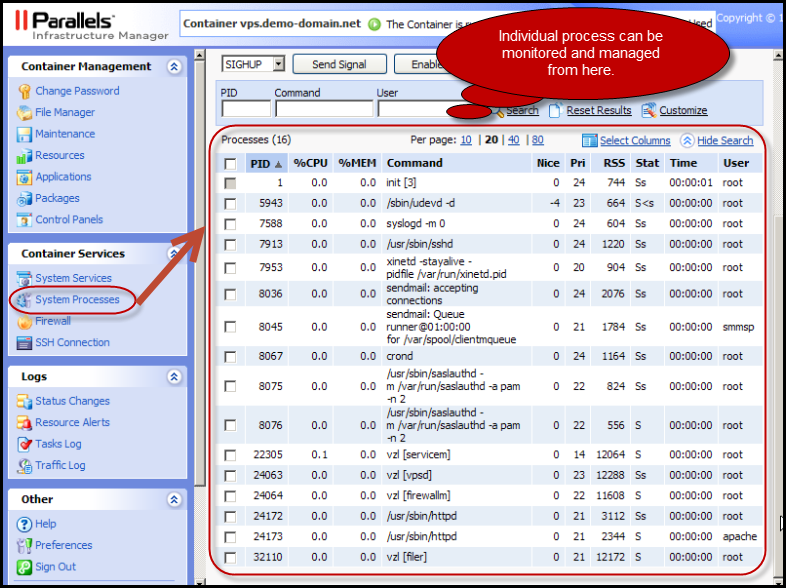Tick the vzl [filer] 32110 checkbox

(230, 557)
